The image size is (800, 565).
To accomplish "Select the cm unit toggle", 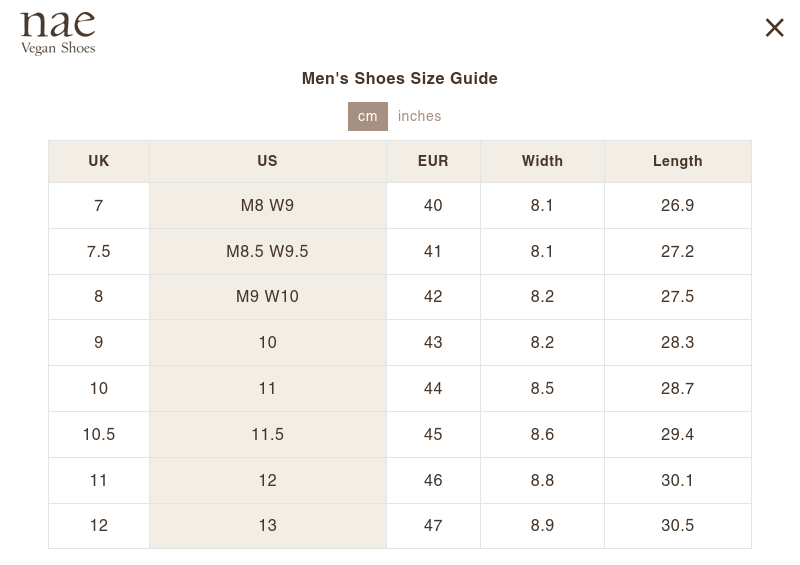I will point(367,116).
